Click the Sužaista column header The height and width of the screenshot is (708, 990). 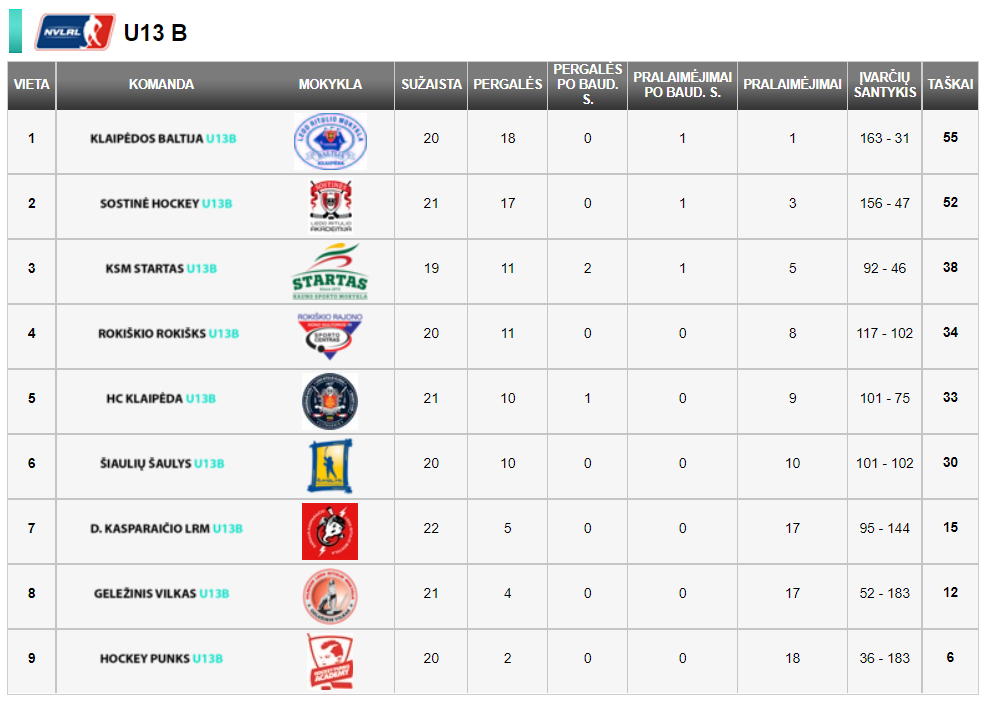(x=431, y=85)
